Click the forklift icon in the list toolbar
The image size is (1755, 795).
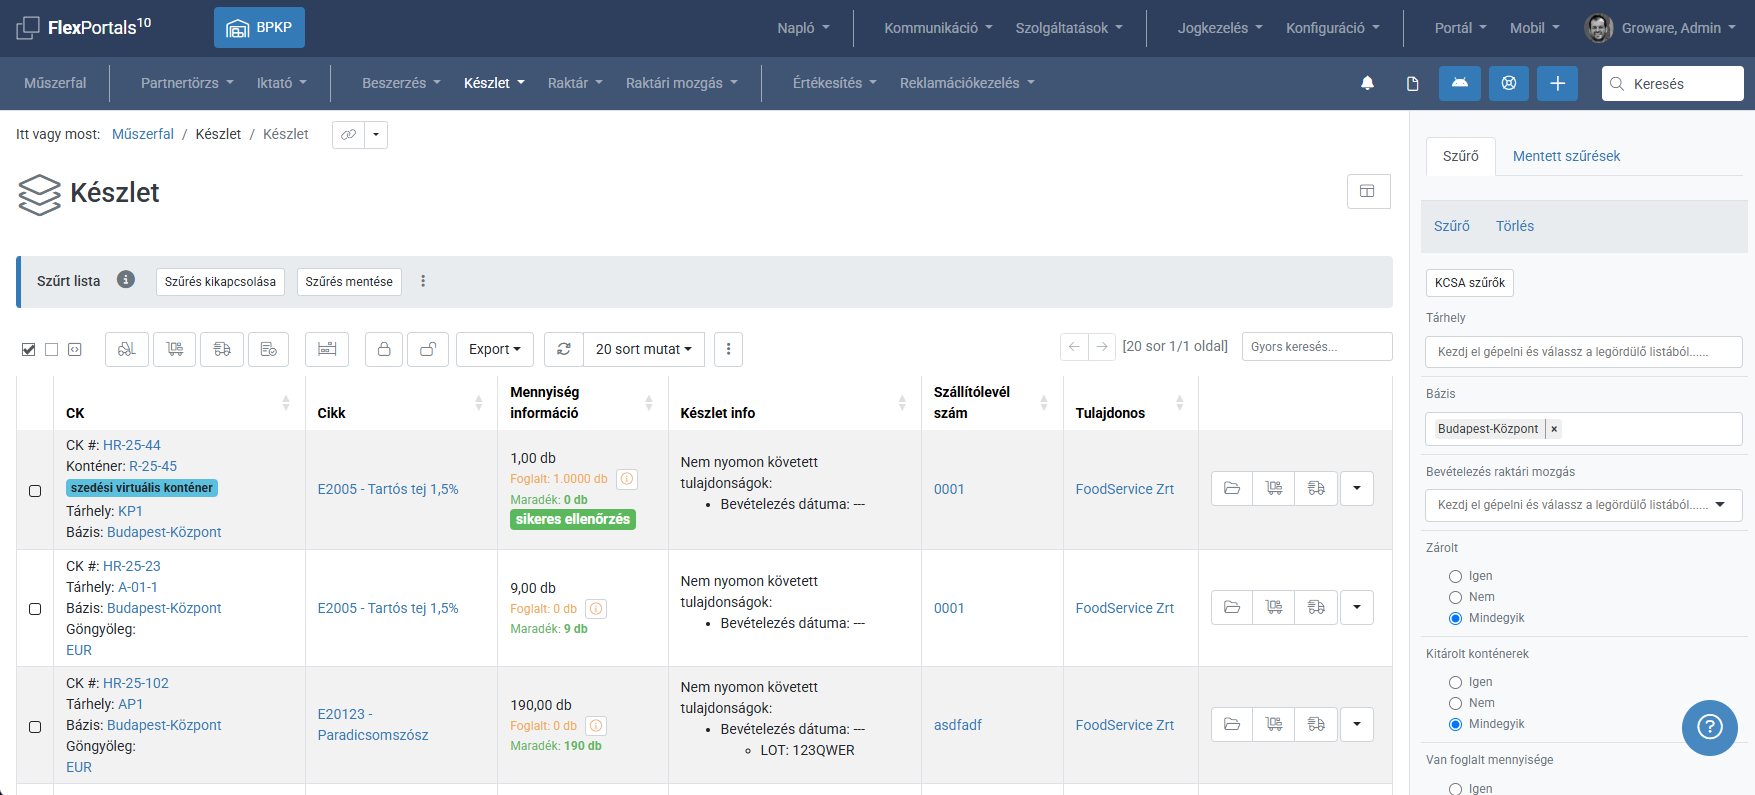click(127, 349)
